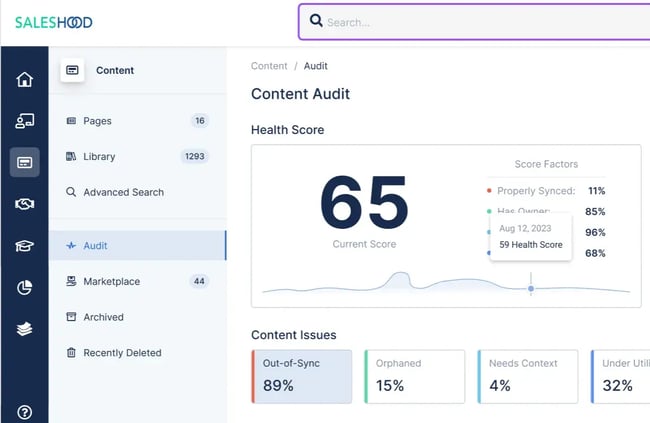Image resolution: width=650 pixels, height=423 pixels.
Task: Open Pages in the Content menu
Action: tap(138, 121)
